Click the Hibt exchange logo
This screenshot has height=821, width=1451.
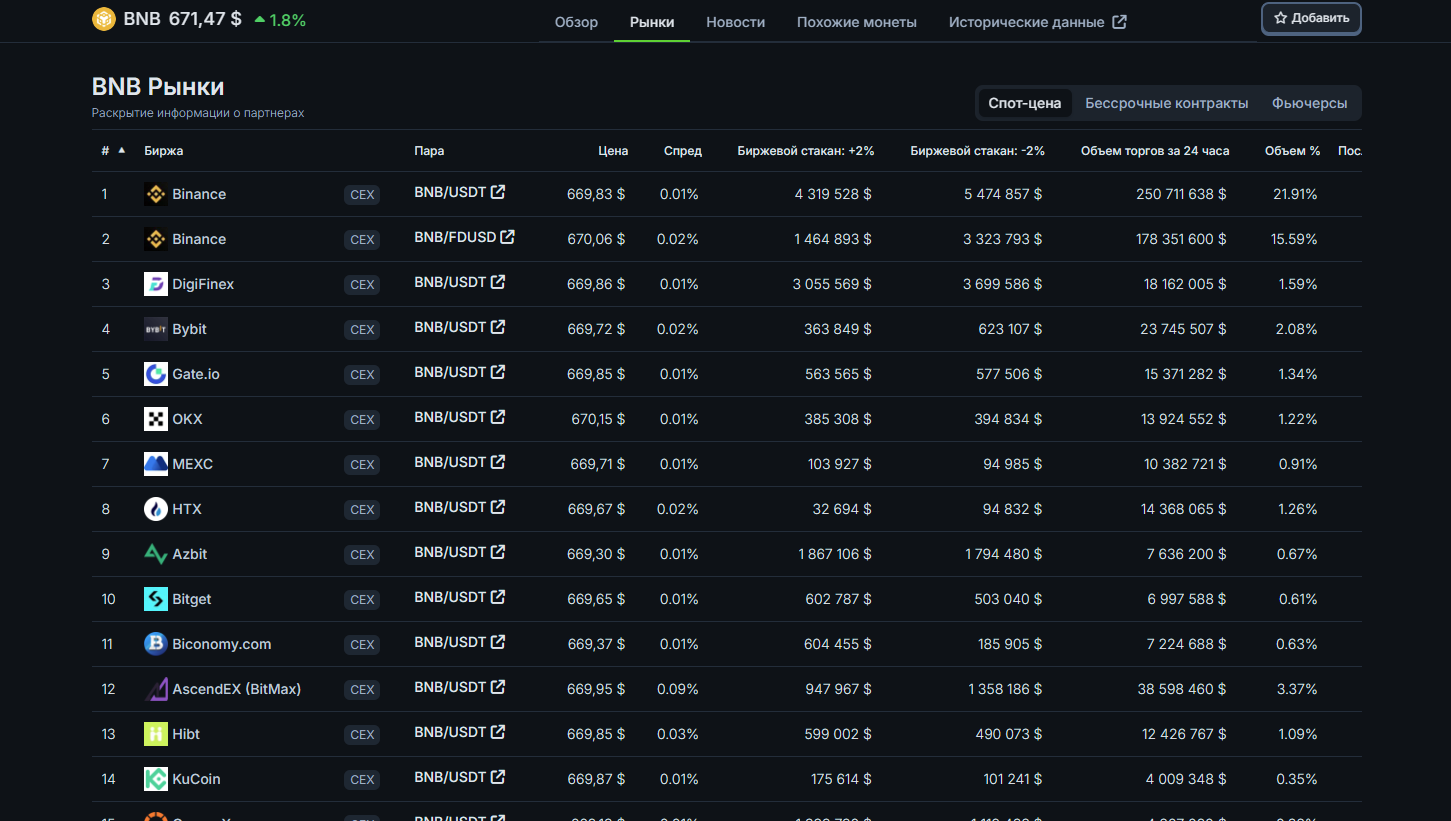155,734
